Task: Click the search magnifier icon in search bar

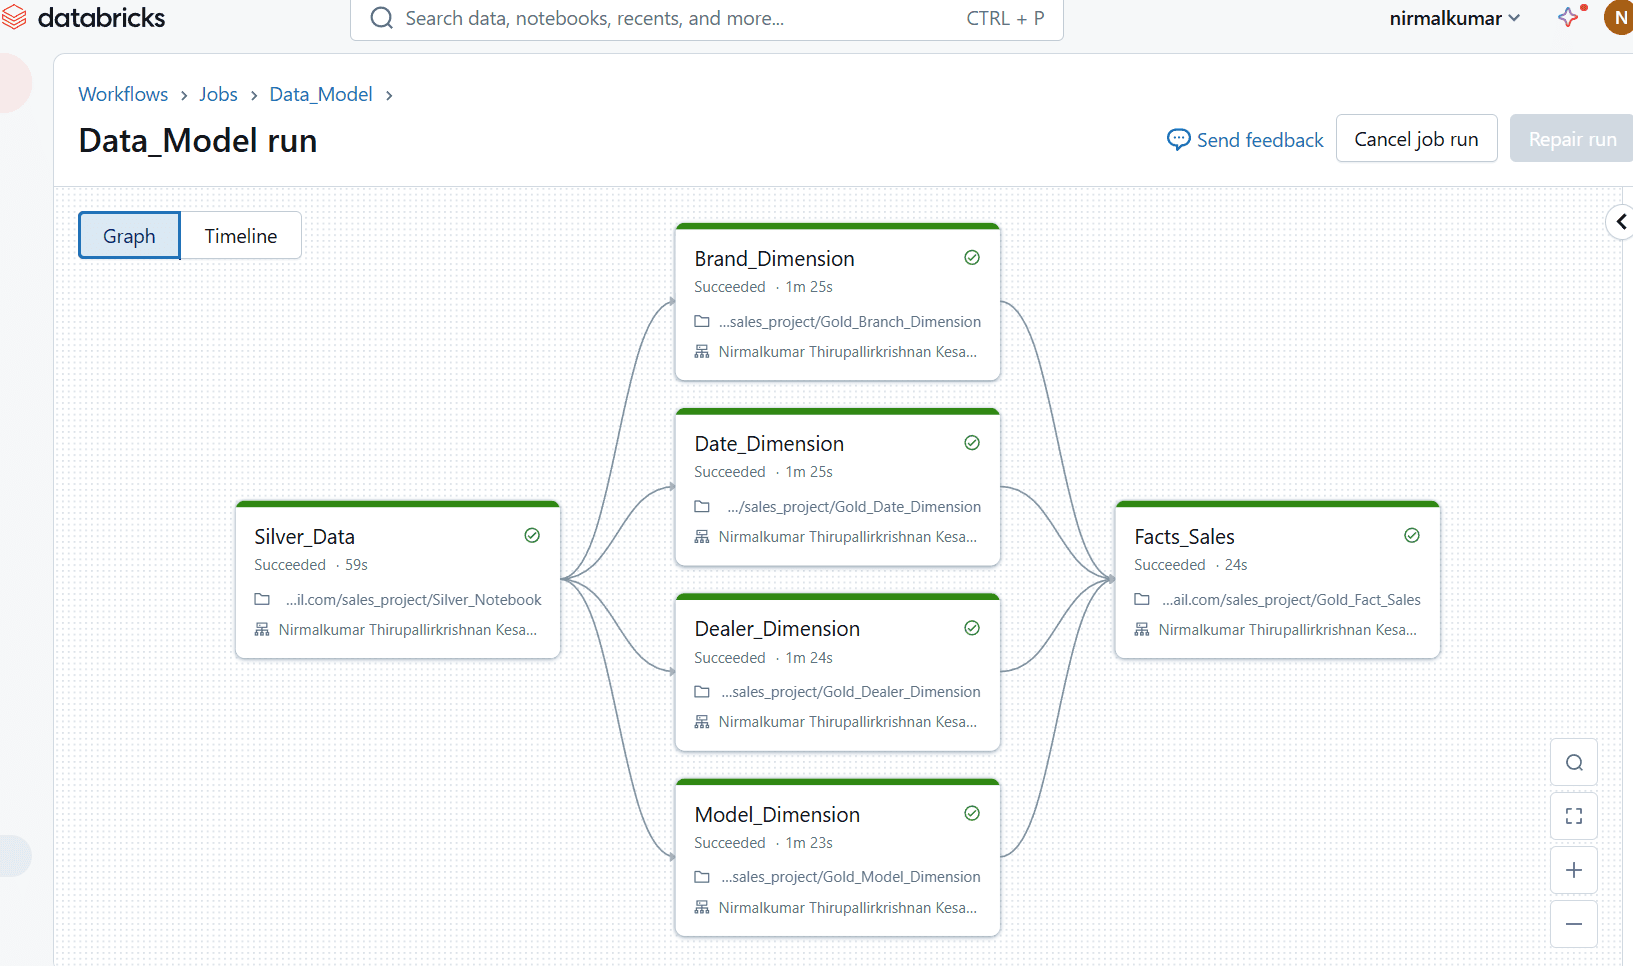Action: click(381, 18)
